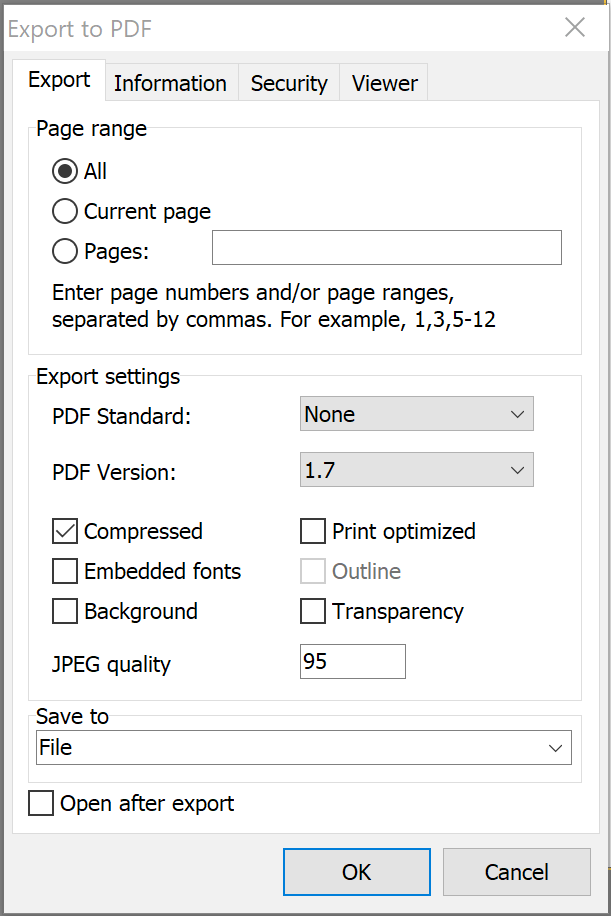Open the Save to dropdown
The image size is (611, 916).
(300, 748)
